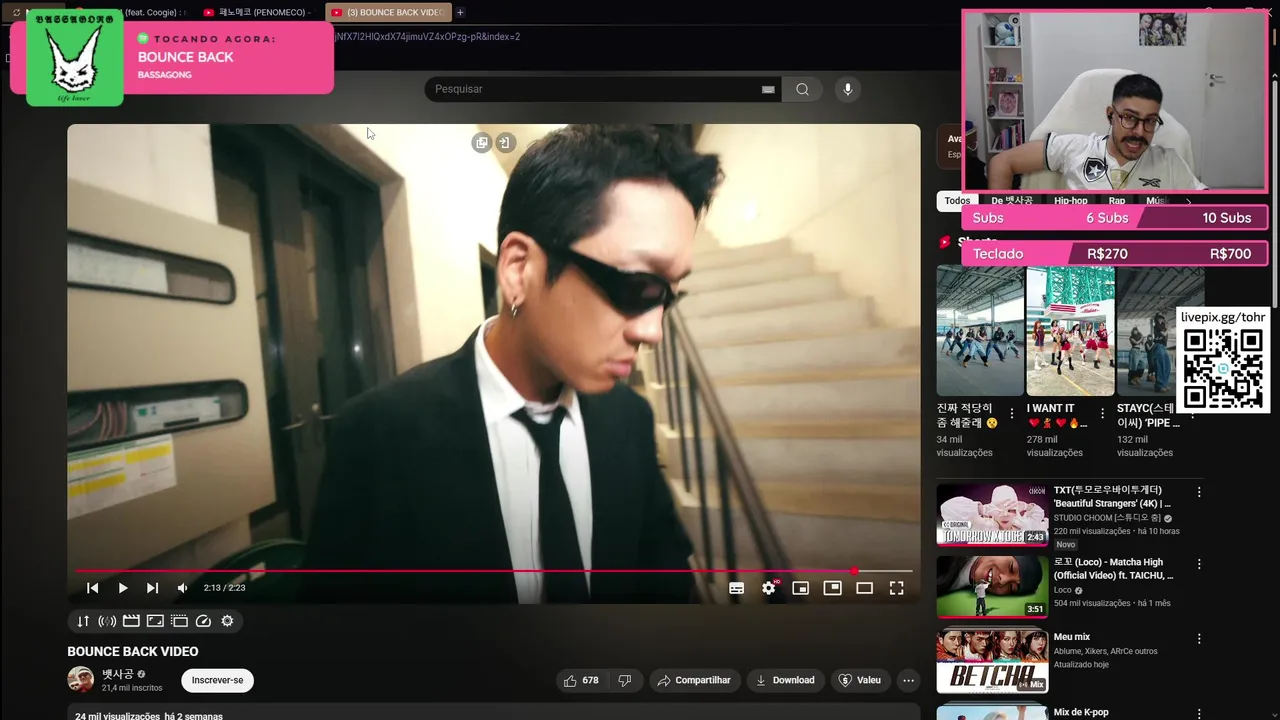Viewport: 1280px width, 720px height.
Task: Click the clapperboard cinema mode icon
Action: [x=131, y=621]
